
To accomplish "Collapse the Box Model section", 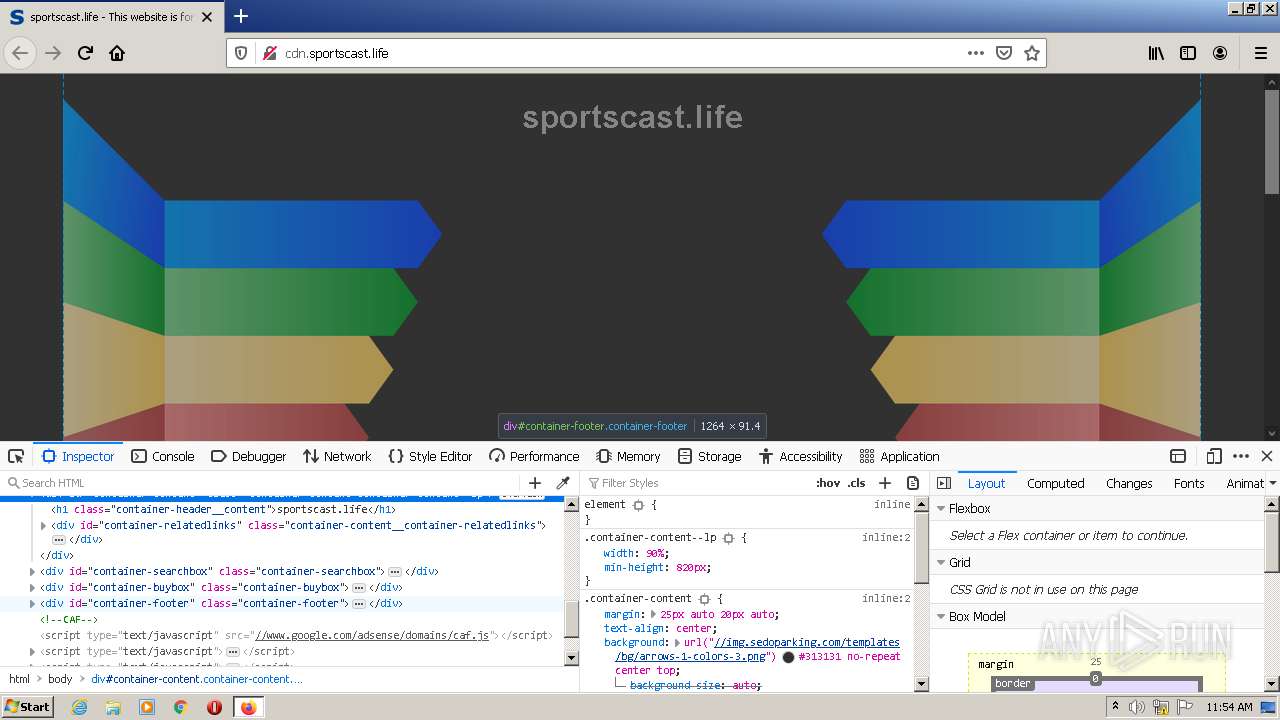I will 941,617.
